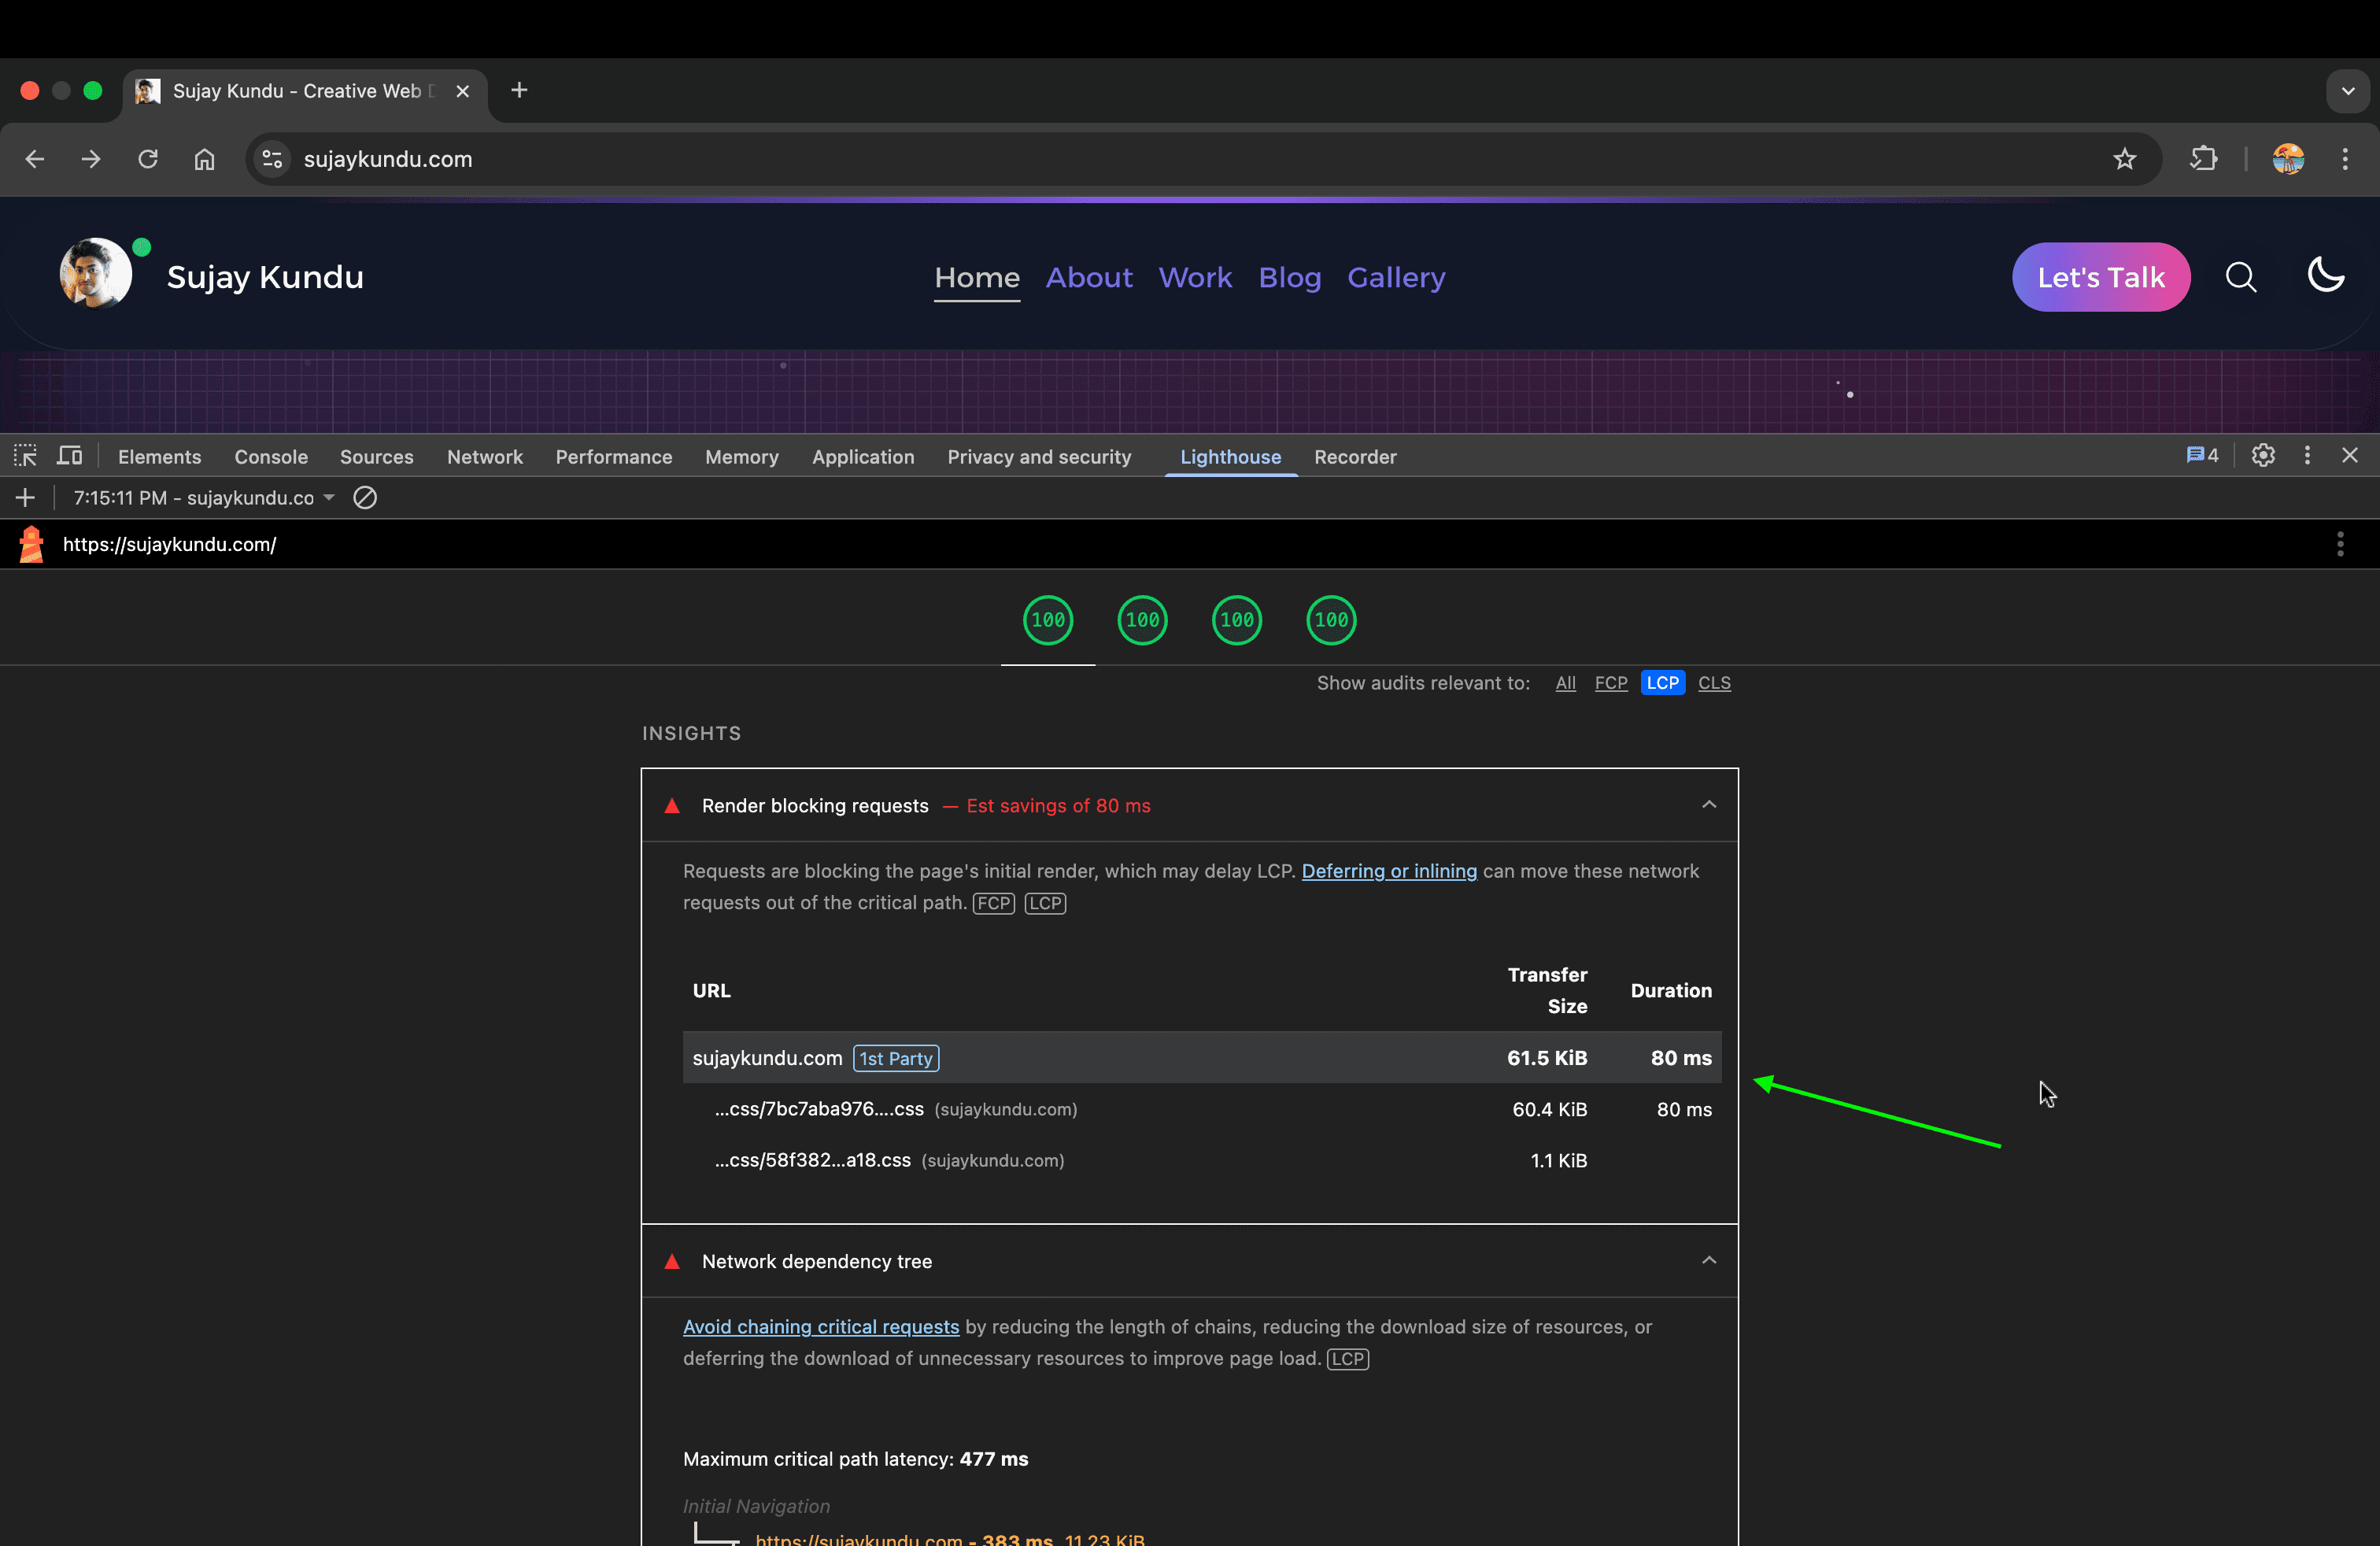Switch to the Network DevTools tab
Viewport: 2380px width, 1546px height.
pyautogui.click(x=484, y=457)
